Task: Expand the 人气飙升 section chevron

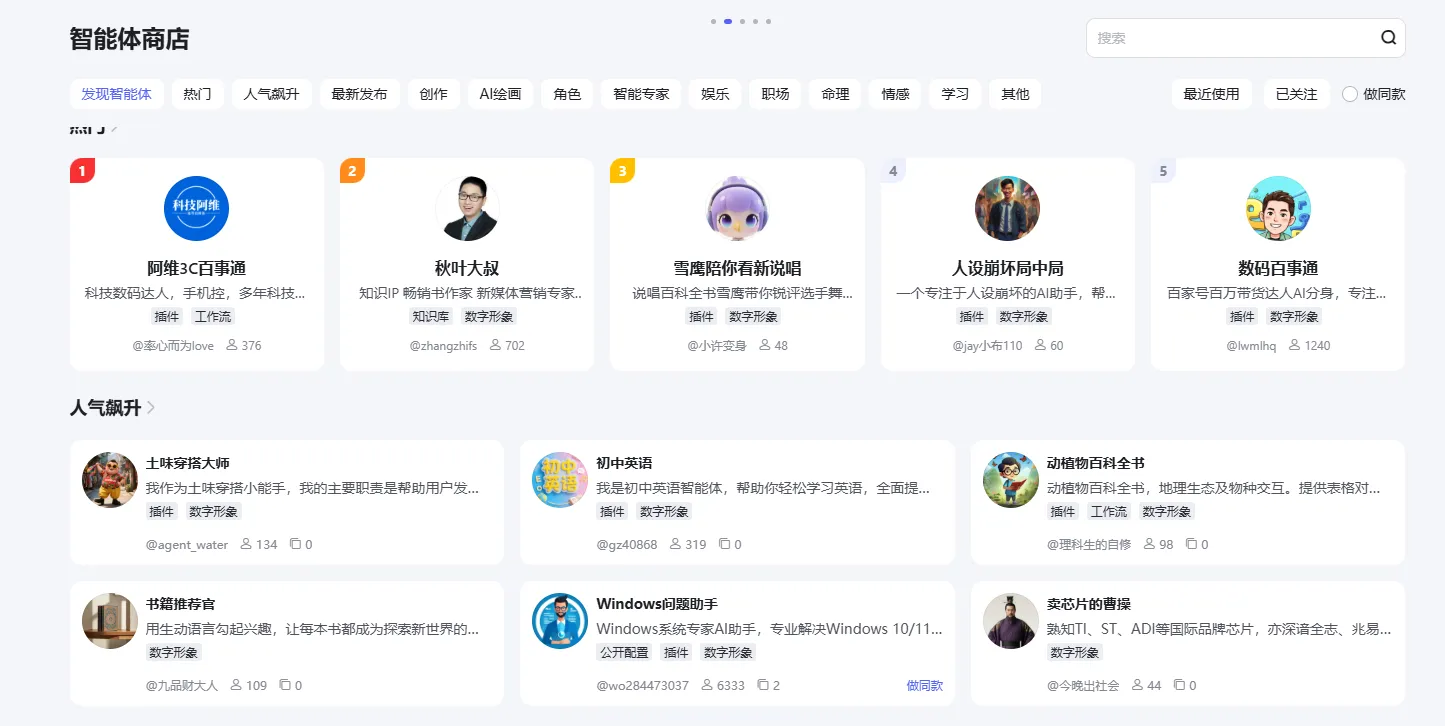Action: [x=151, y=408]
